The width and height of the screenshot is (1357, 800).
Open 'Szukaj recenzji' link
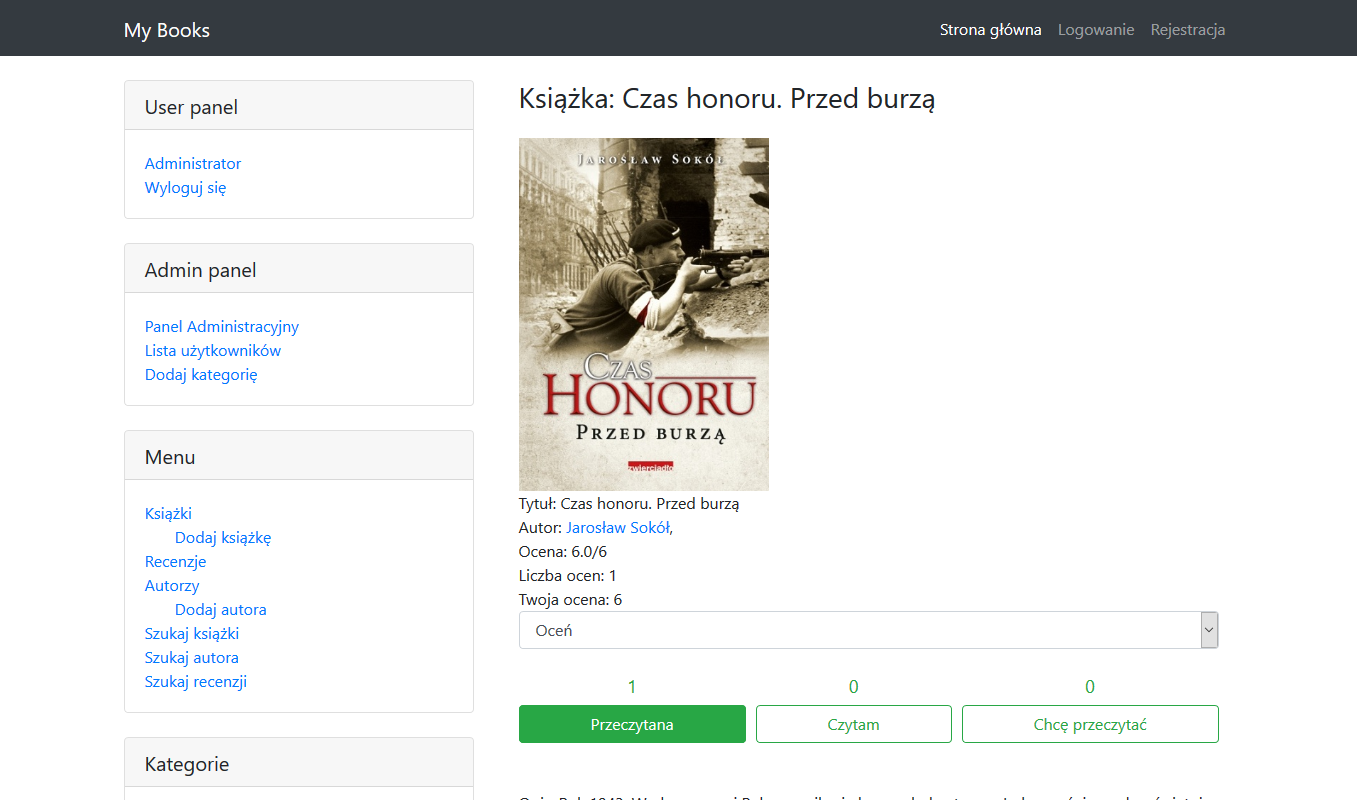(x=196, y=682)
